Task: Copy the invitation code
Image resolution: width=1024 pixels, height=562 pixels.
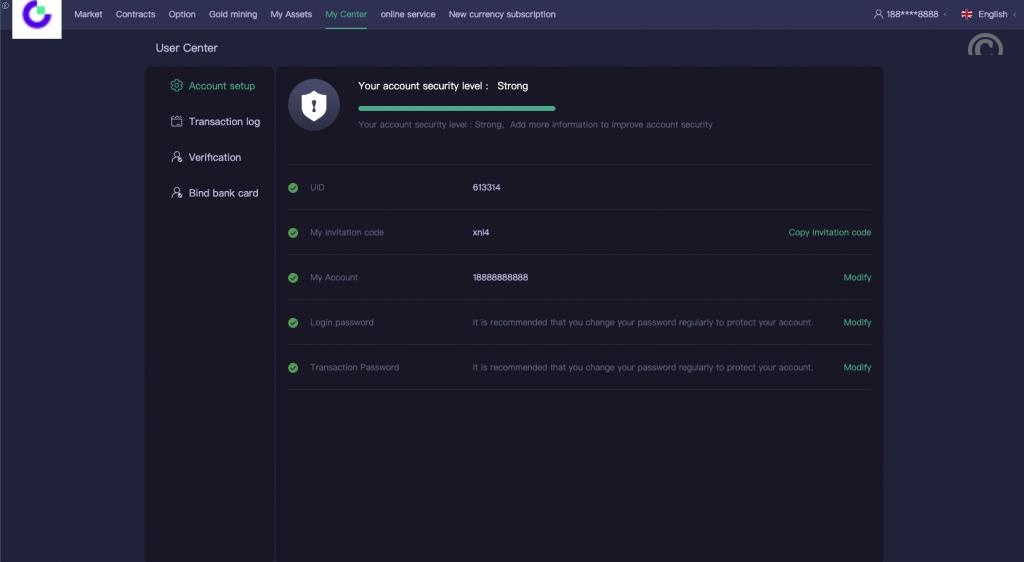Action: [x=829, y=233]
